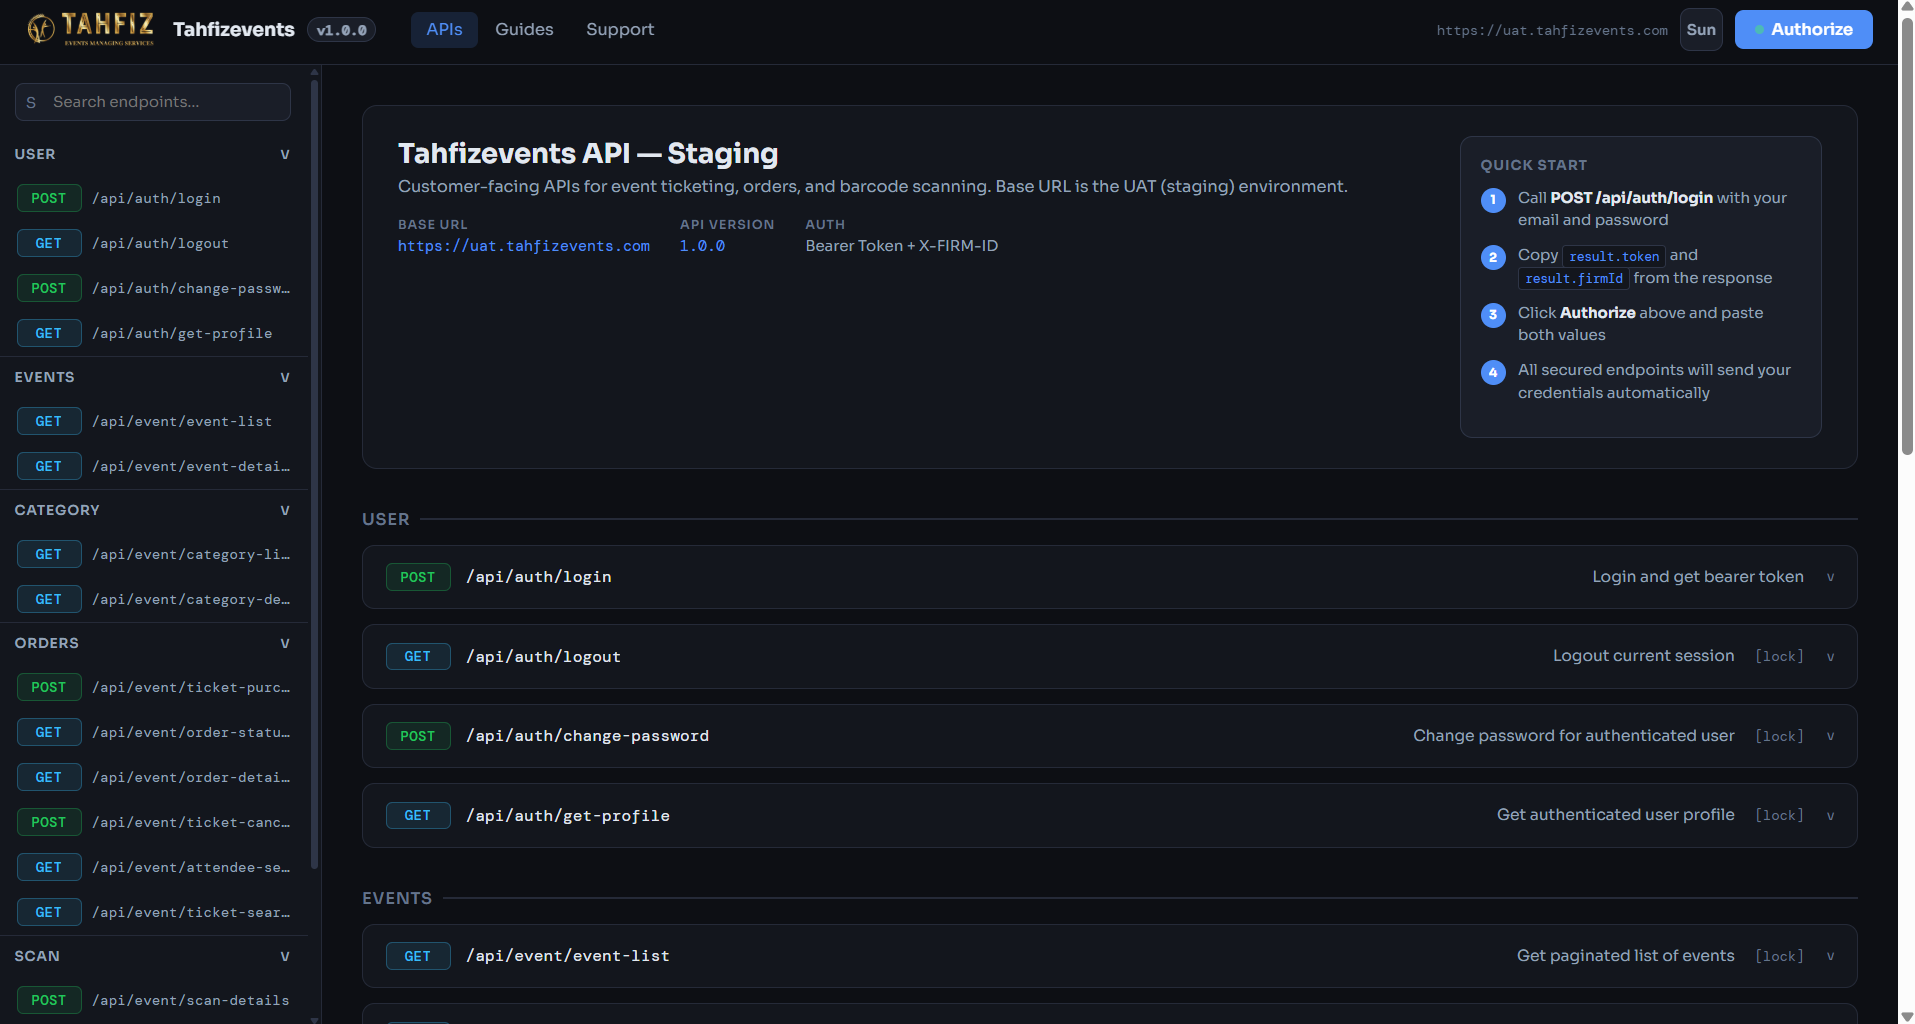Expand GET /api/auth/logout endpoint chevron
The height and width of the screenshot is (1024, 1915).
(1831, 657)
